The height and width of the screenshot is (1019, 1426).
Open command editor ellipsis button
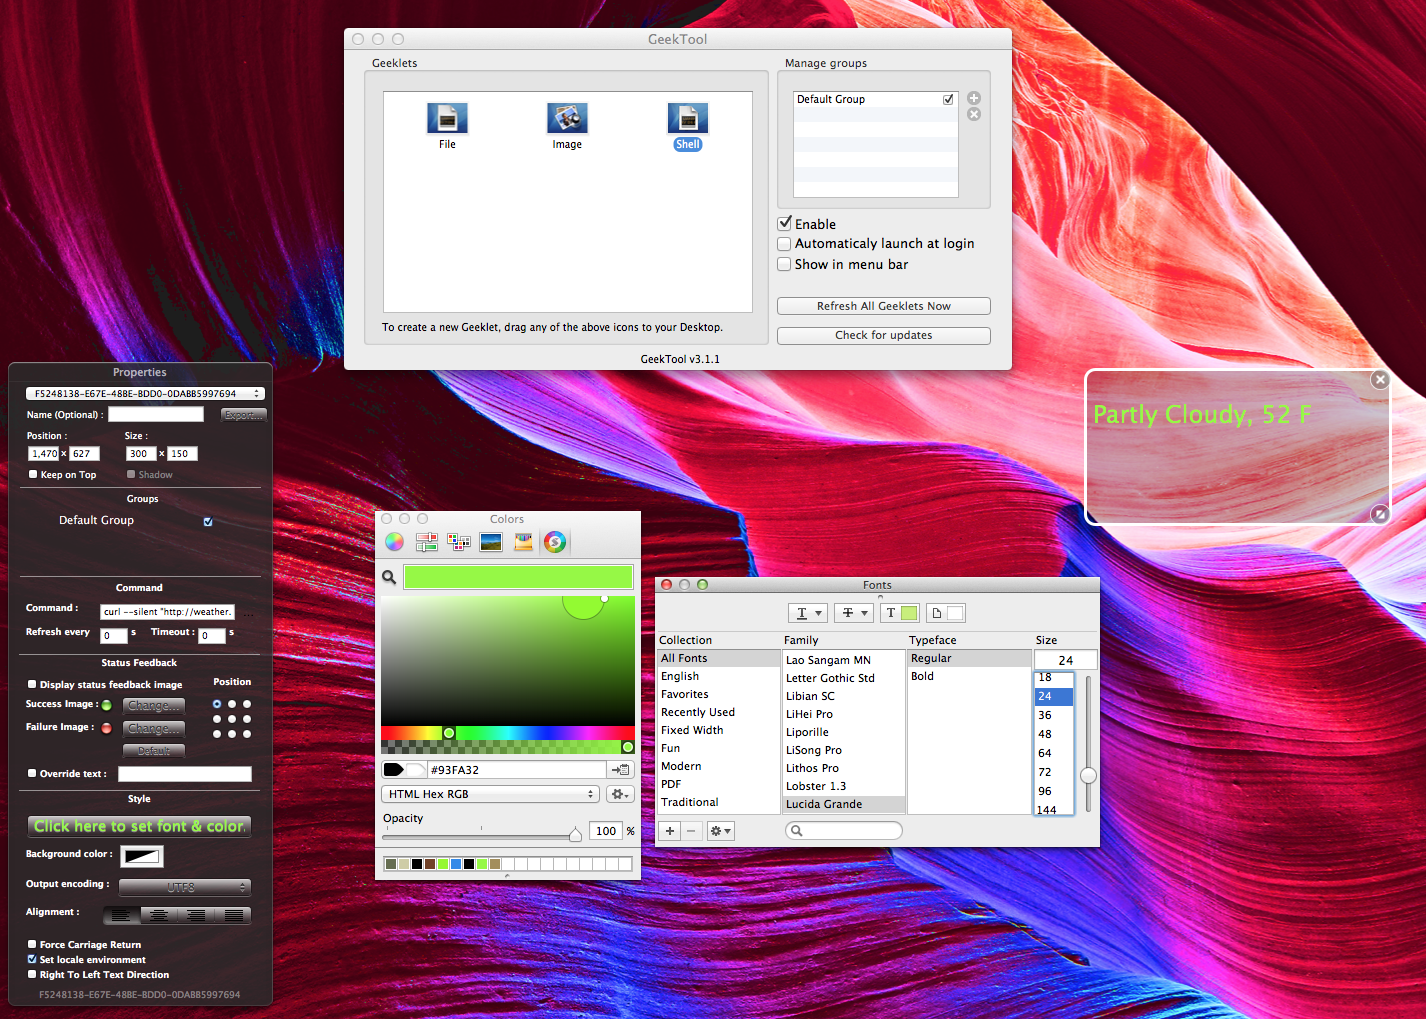248,612
